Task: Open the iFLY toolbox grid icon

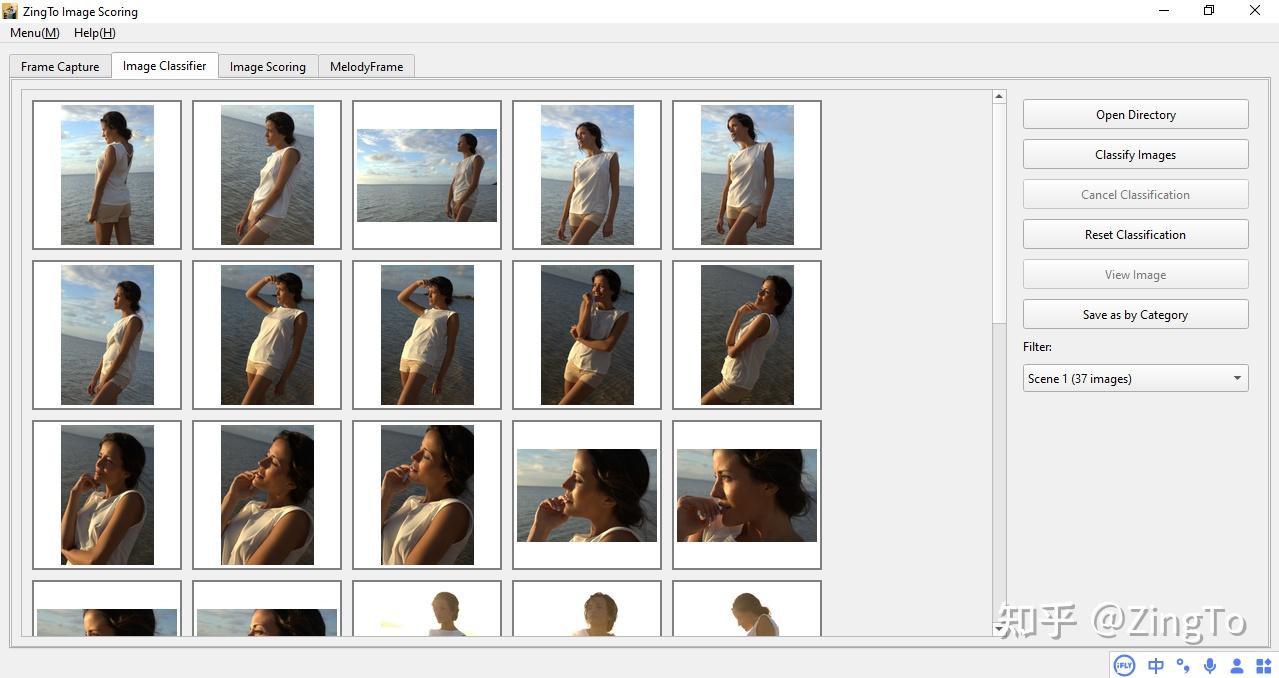Action: pos(1263,666)
